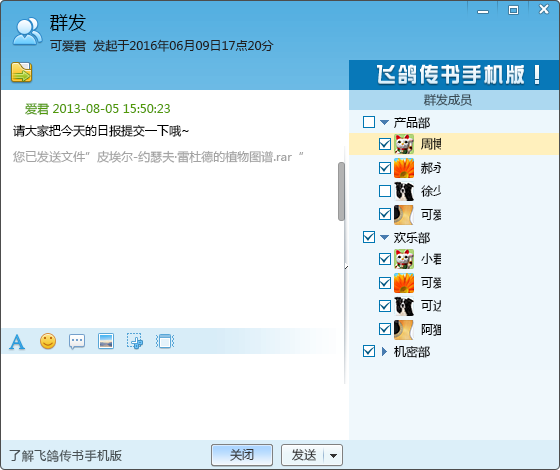Collapse the 产品部 tree group
Viewport: 560px width, 470px height.
tap(384, 122)
